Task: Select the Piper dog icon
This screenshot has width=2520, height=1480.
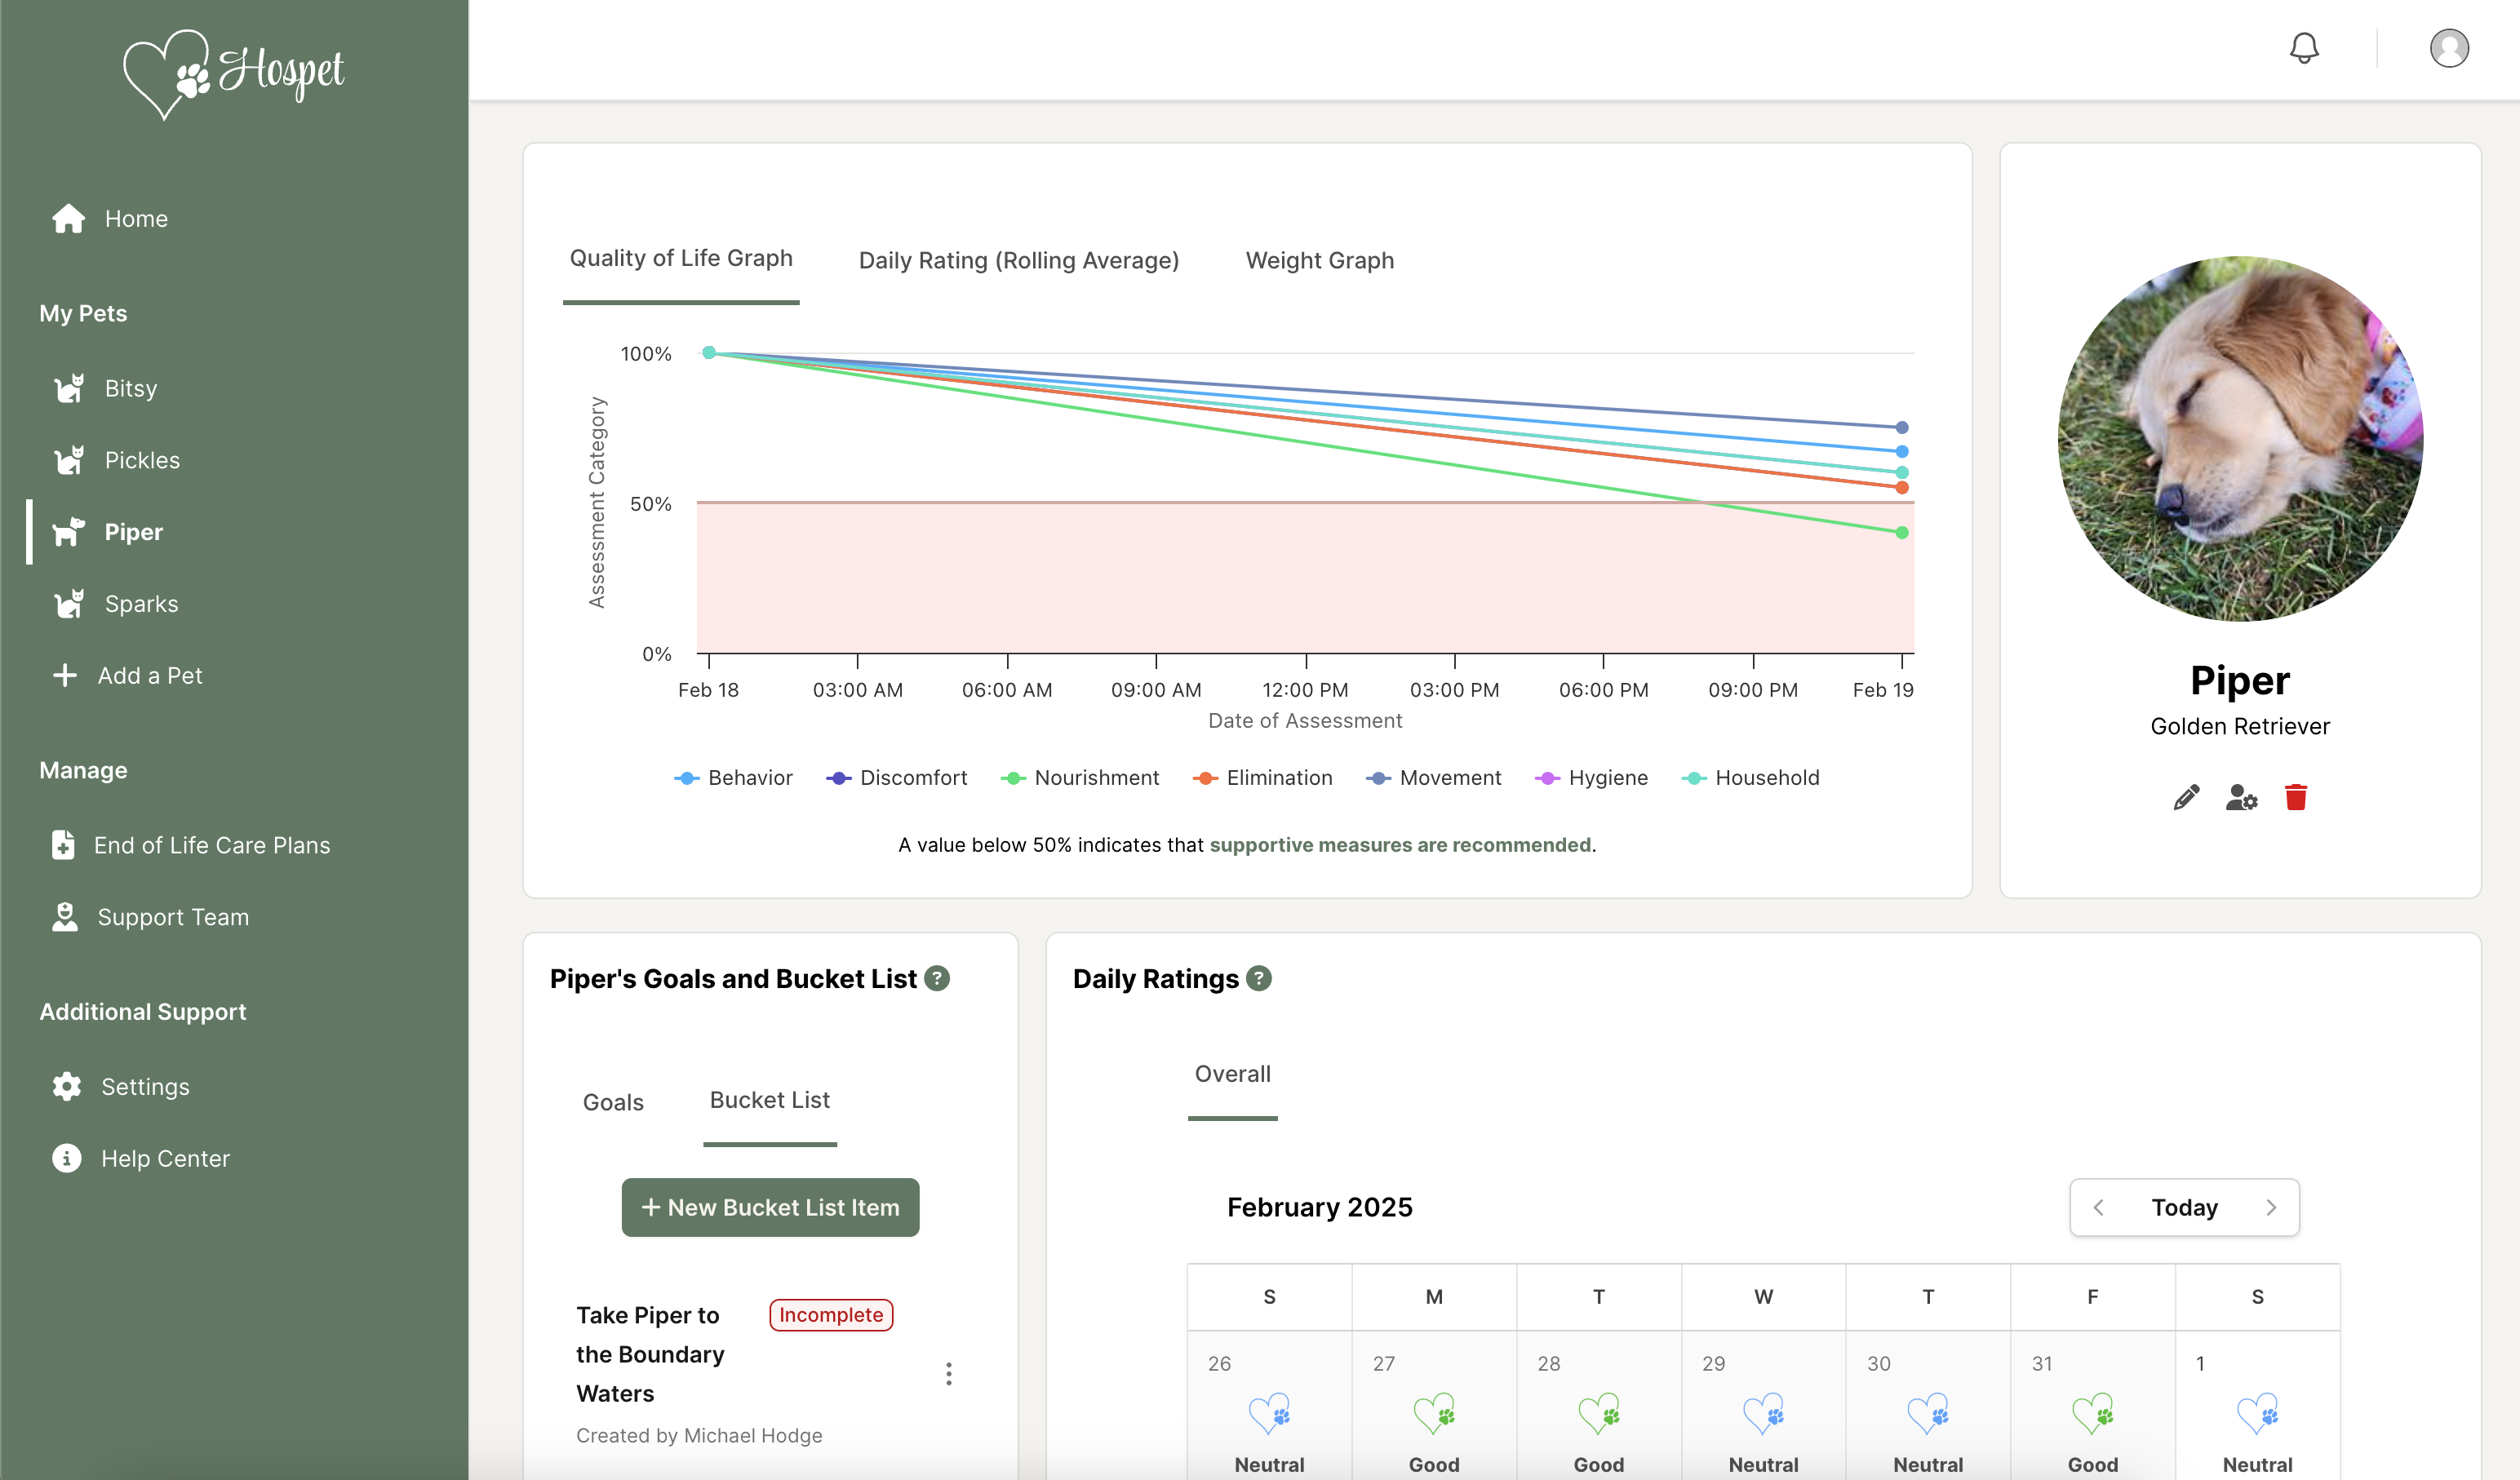Action: click(68, 532)
